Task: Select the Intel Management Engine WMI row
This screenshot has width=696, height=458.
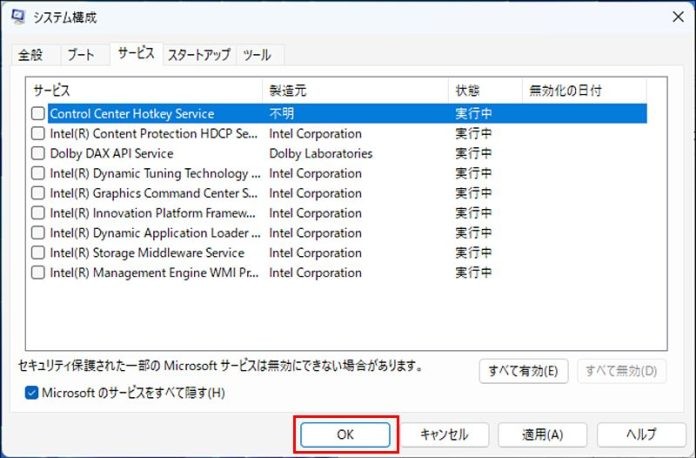Action: pos(155,273)
